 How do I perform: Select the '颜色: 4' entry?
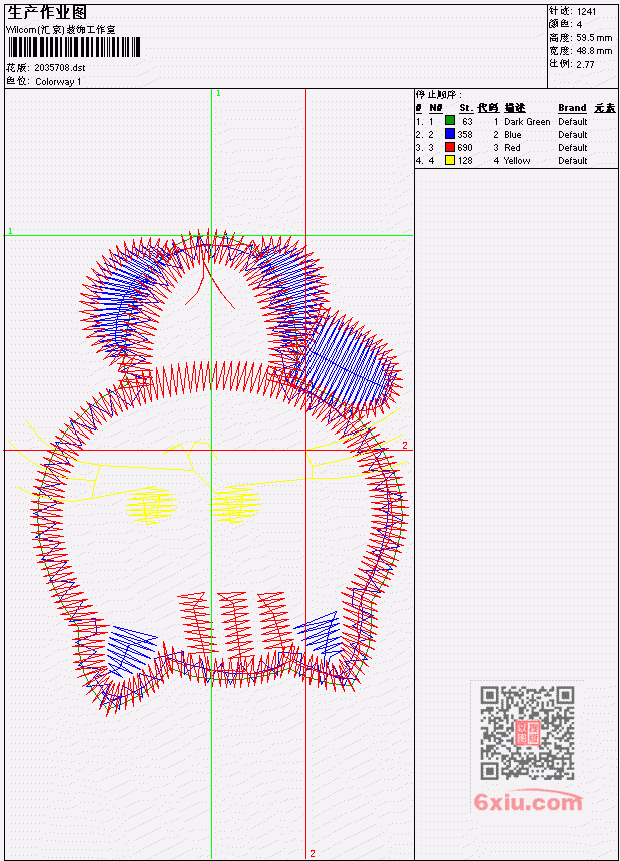pos(566,24)
